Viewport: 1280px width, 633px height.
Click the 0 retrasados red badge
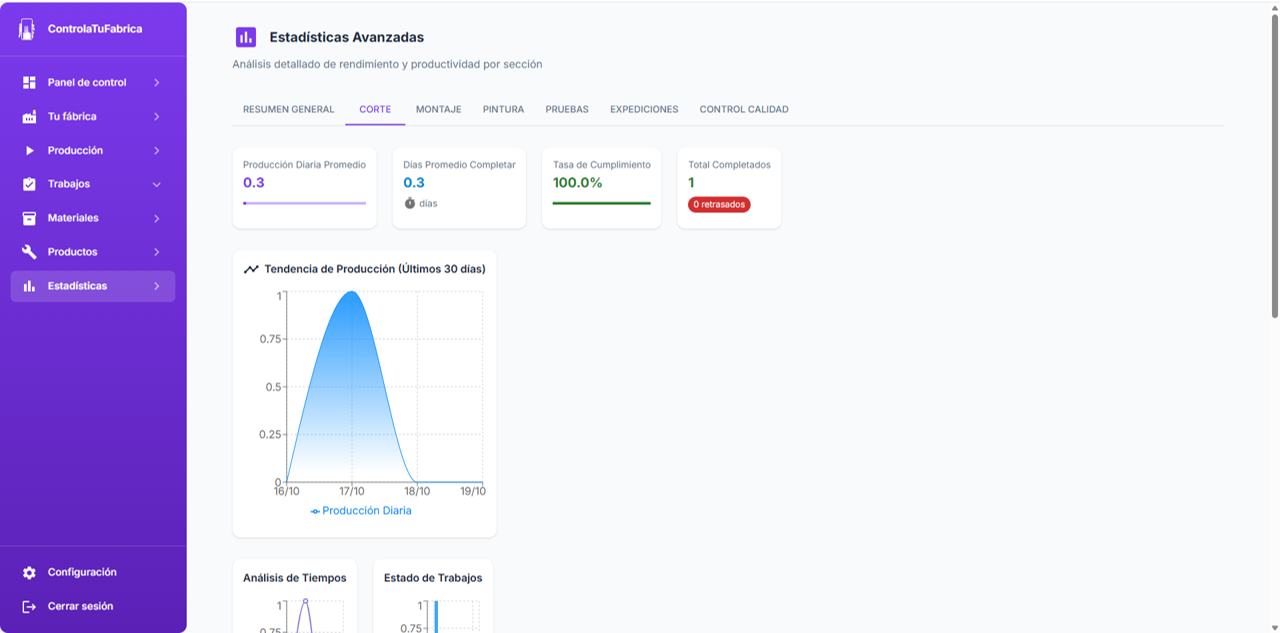pos(718,204)
